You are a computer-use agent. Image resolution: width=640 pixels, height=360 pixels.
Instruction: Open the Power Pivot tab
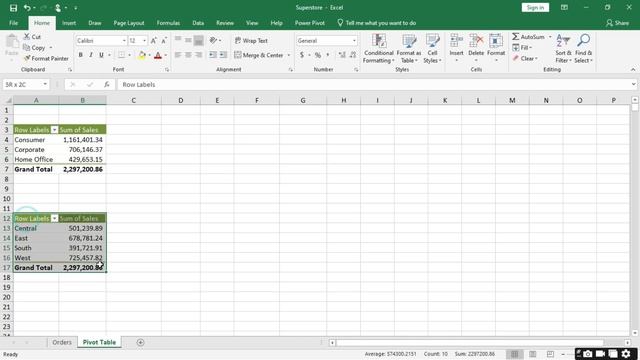point(309,23)
